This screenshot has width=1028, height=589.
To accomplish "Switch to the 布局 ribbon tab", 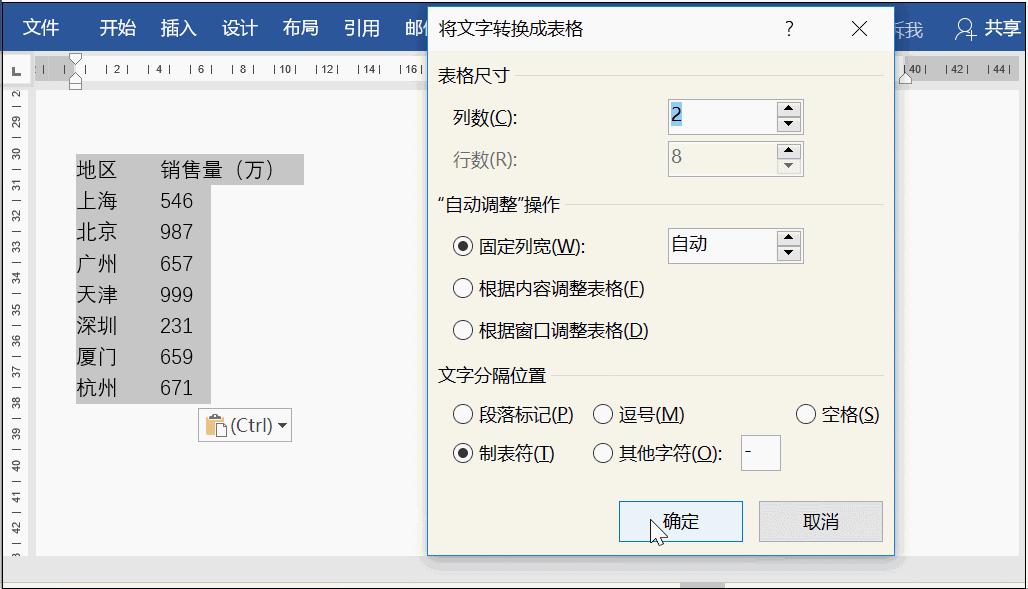I will pos(299,29).
